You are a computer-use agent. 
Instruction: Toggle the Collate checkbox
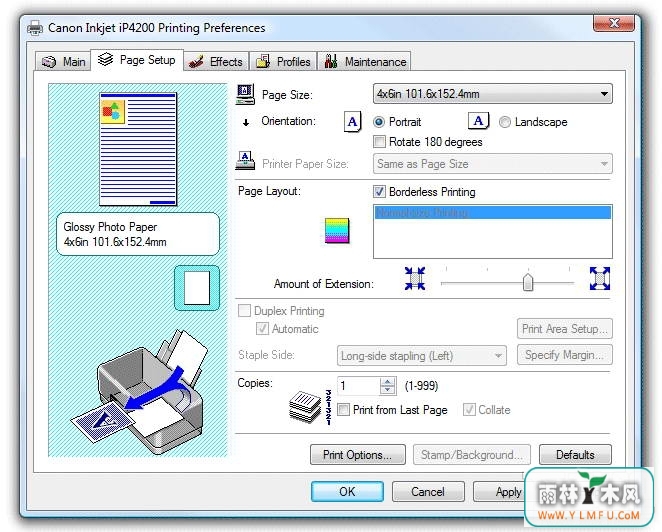pos(469,410)
